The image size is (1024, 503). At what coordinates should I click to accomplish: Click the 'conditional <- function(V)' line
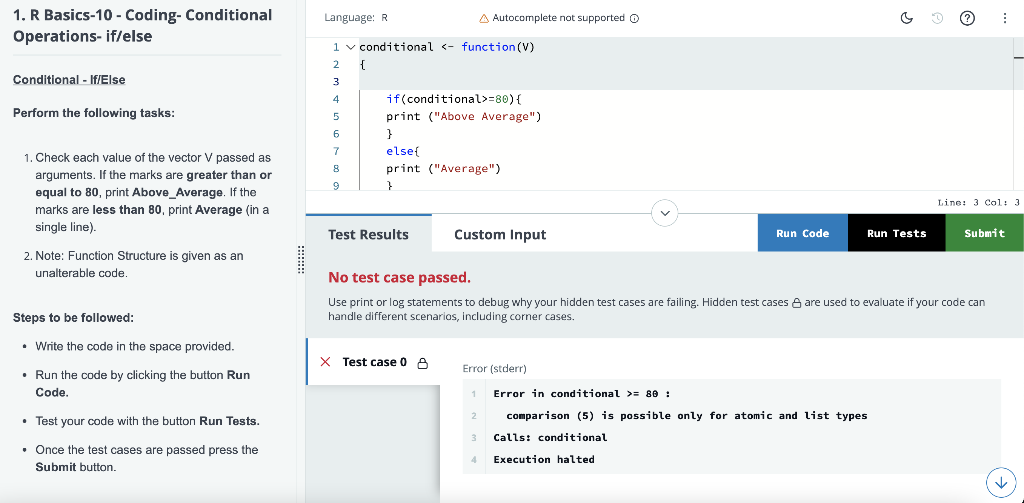447,47
